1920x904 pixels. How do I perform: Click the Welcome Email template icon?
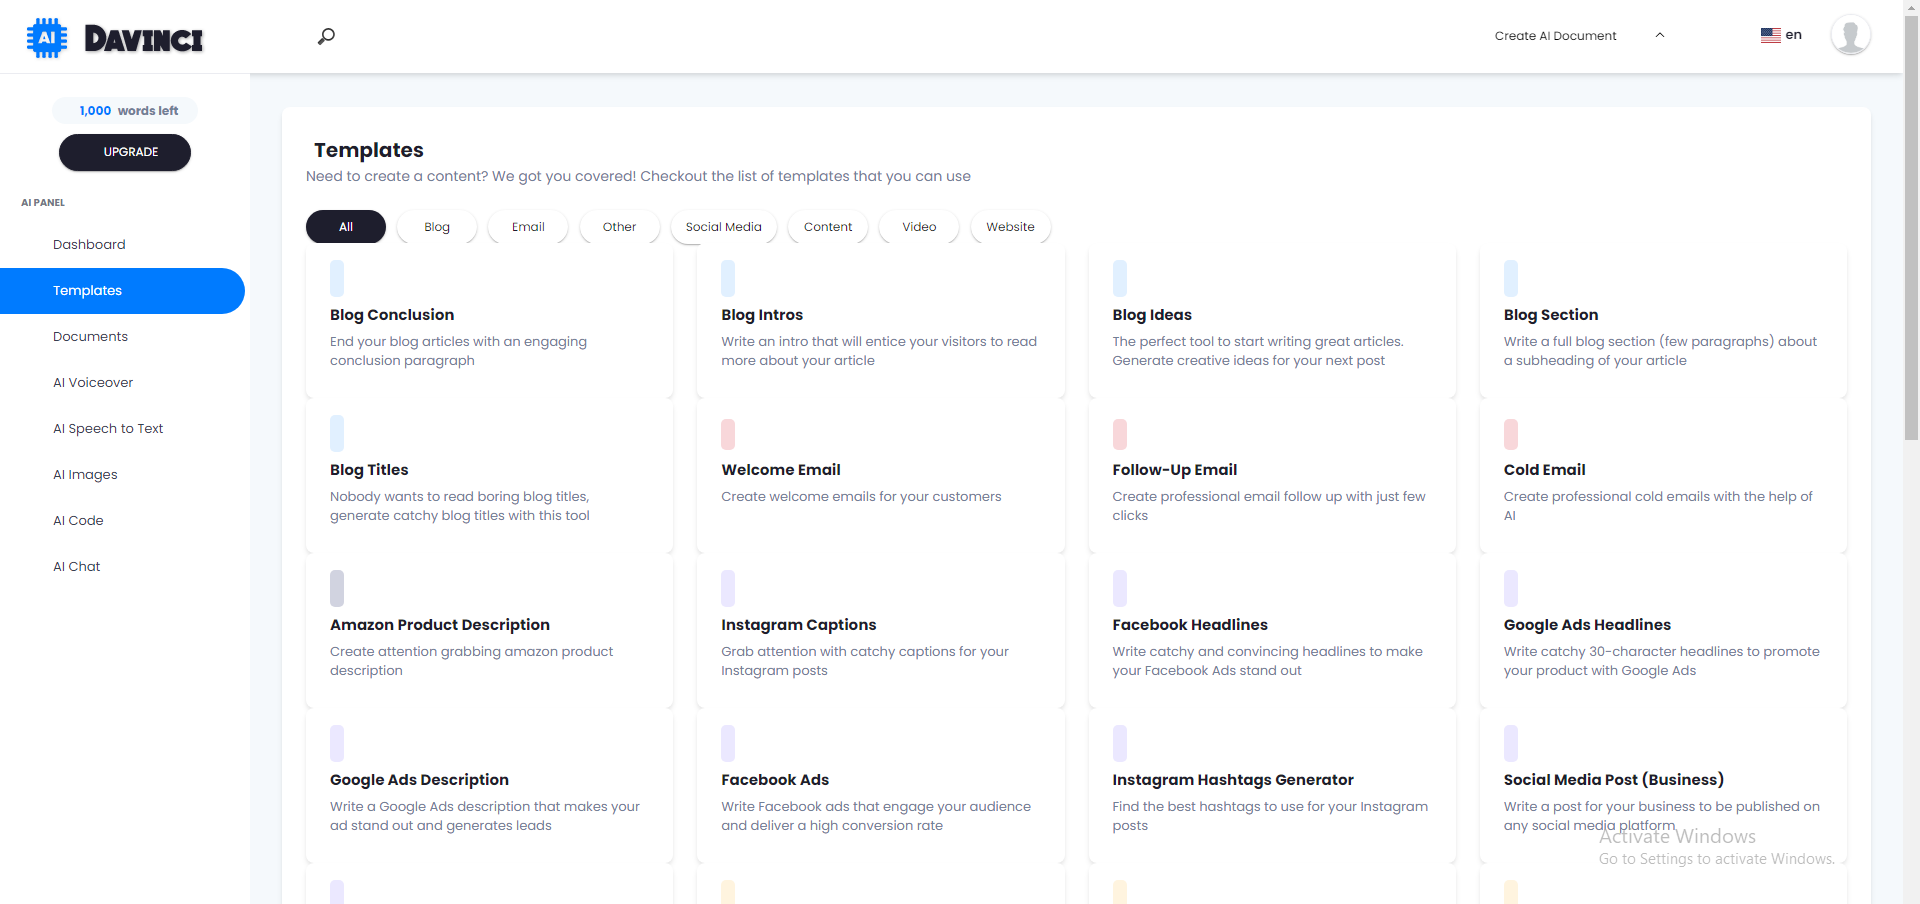point(728,434)
